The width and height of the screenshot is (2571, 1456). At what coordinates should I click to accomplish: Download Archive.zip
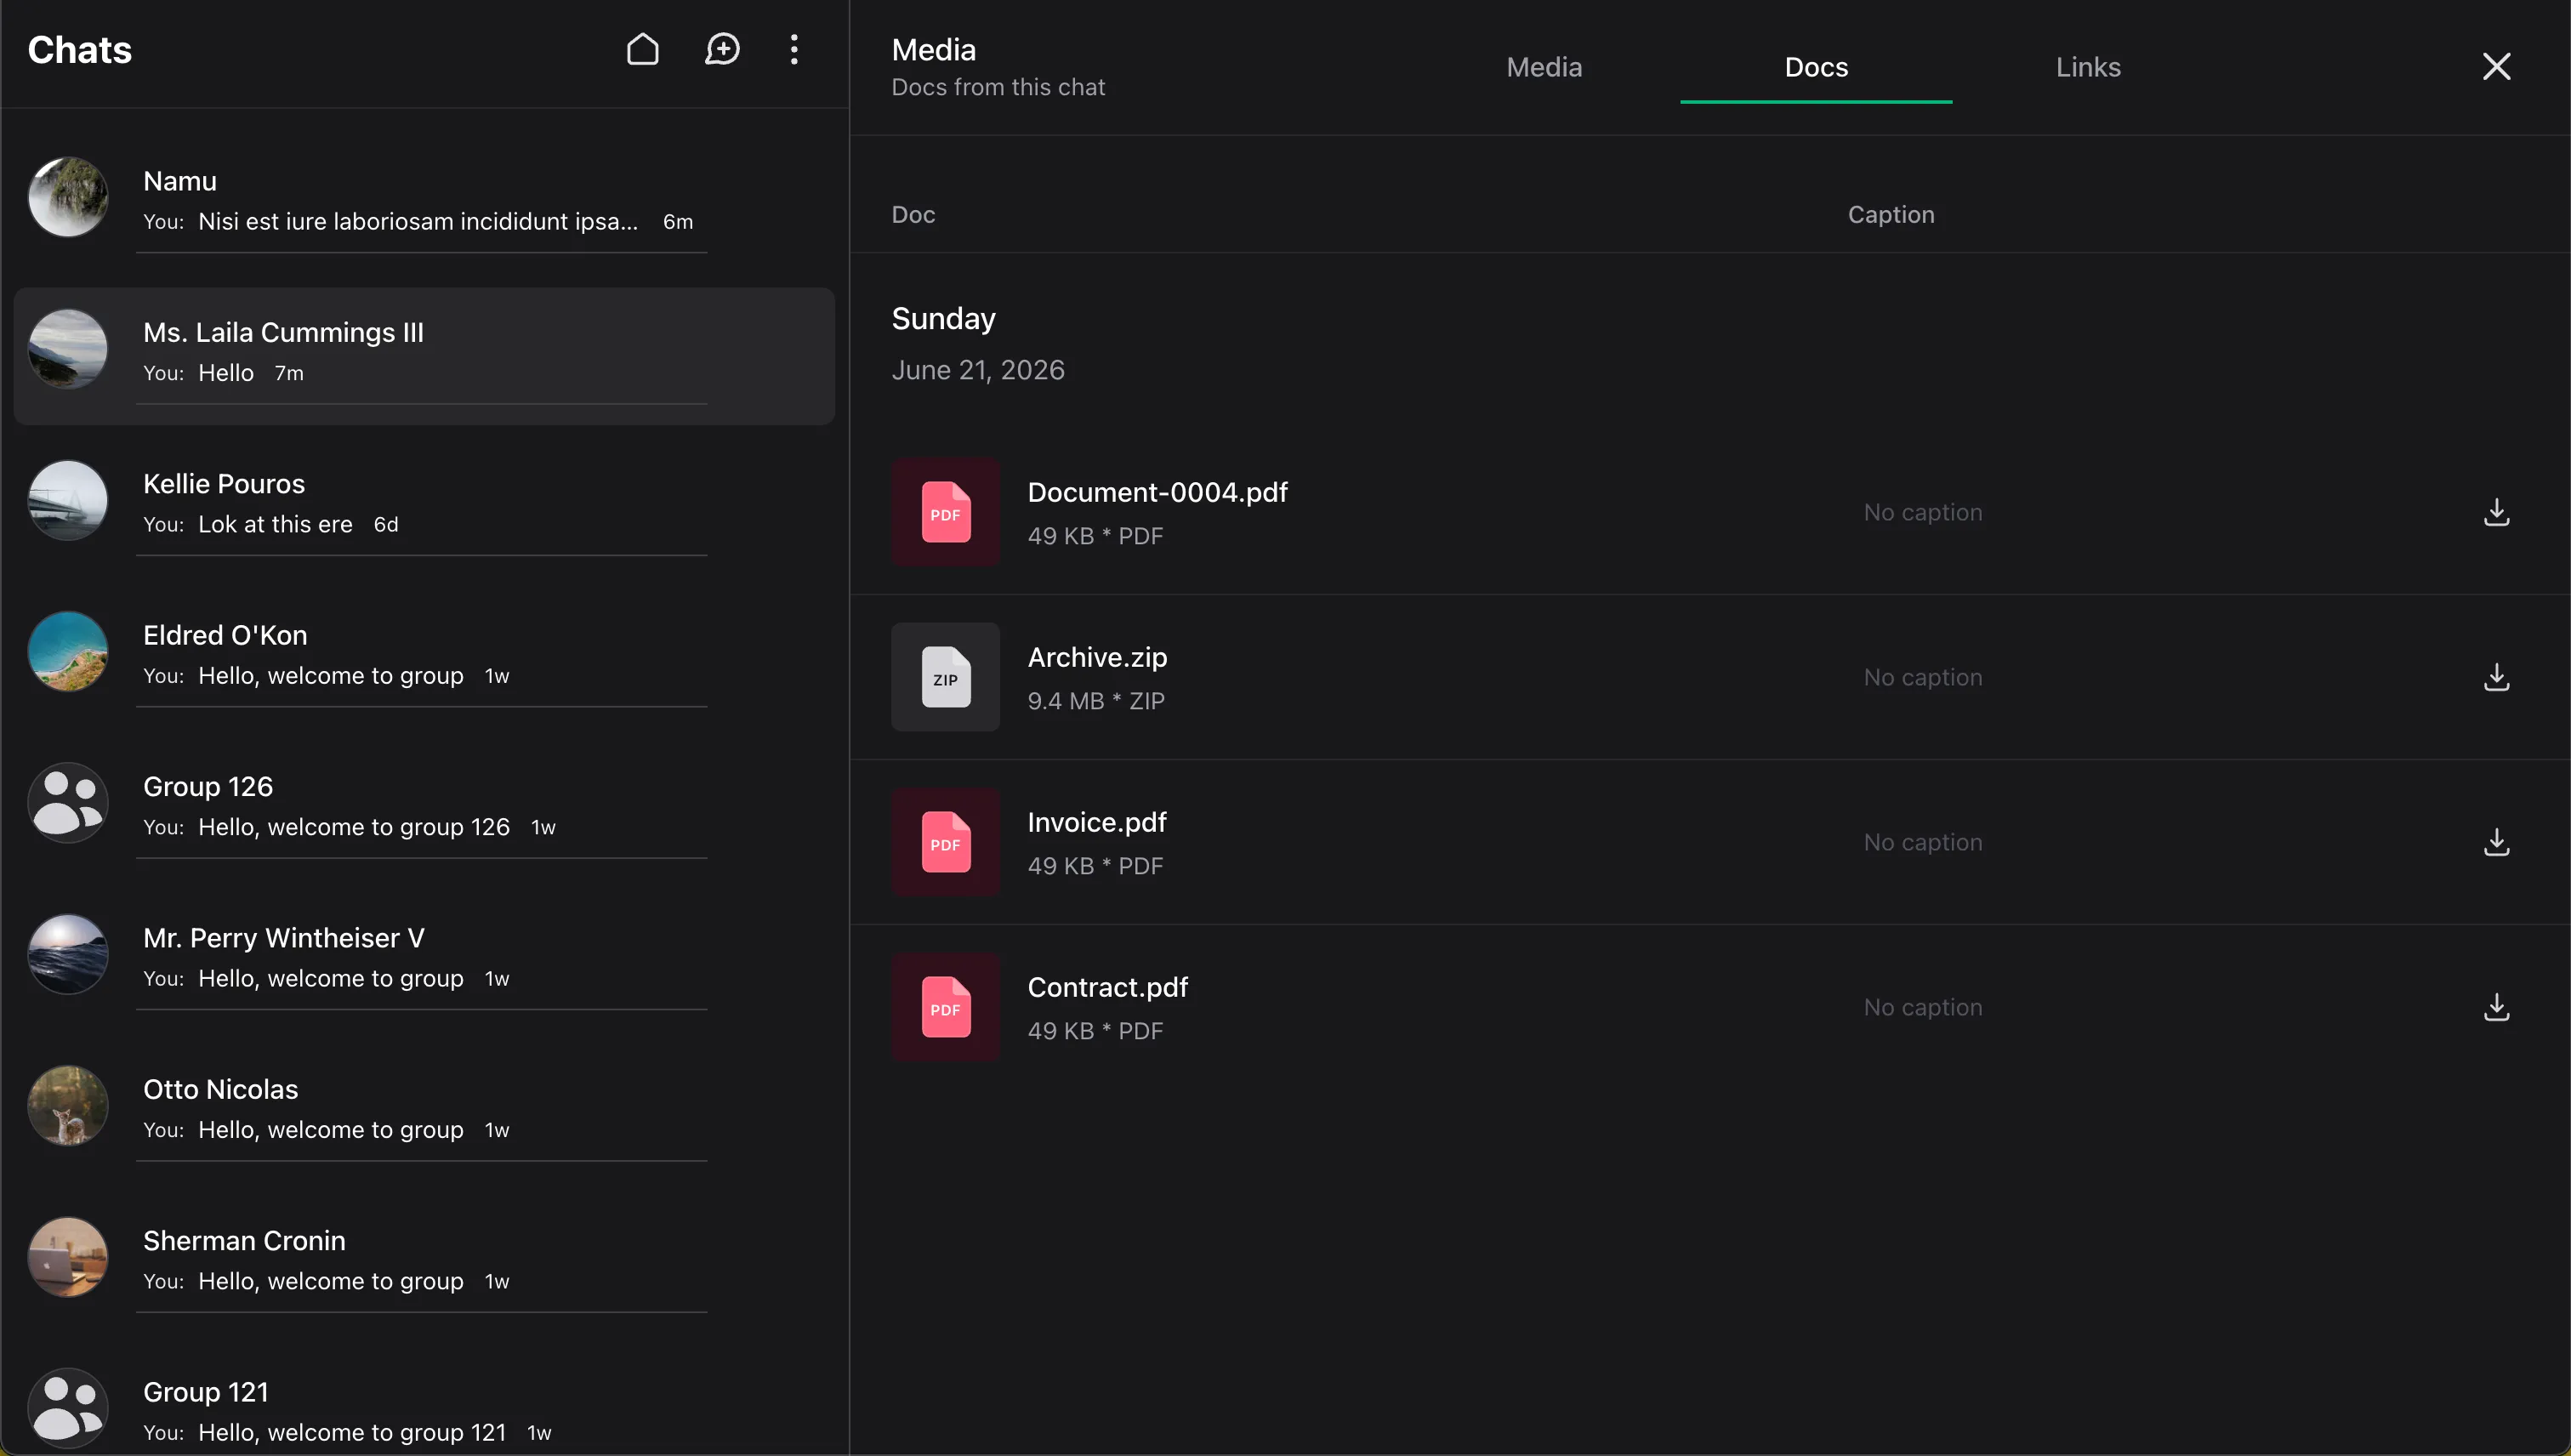click(x=2497, y=677)
